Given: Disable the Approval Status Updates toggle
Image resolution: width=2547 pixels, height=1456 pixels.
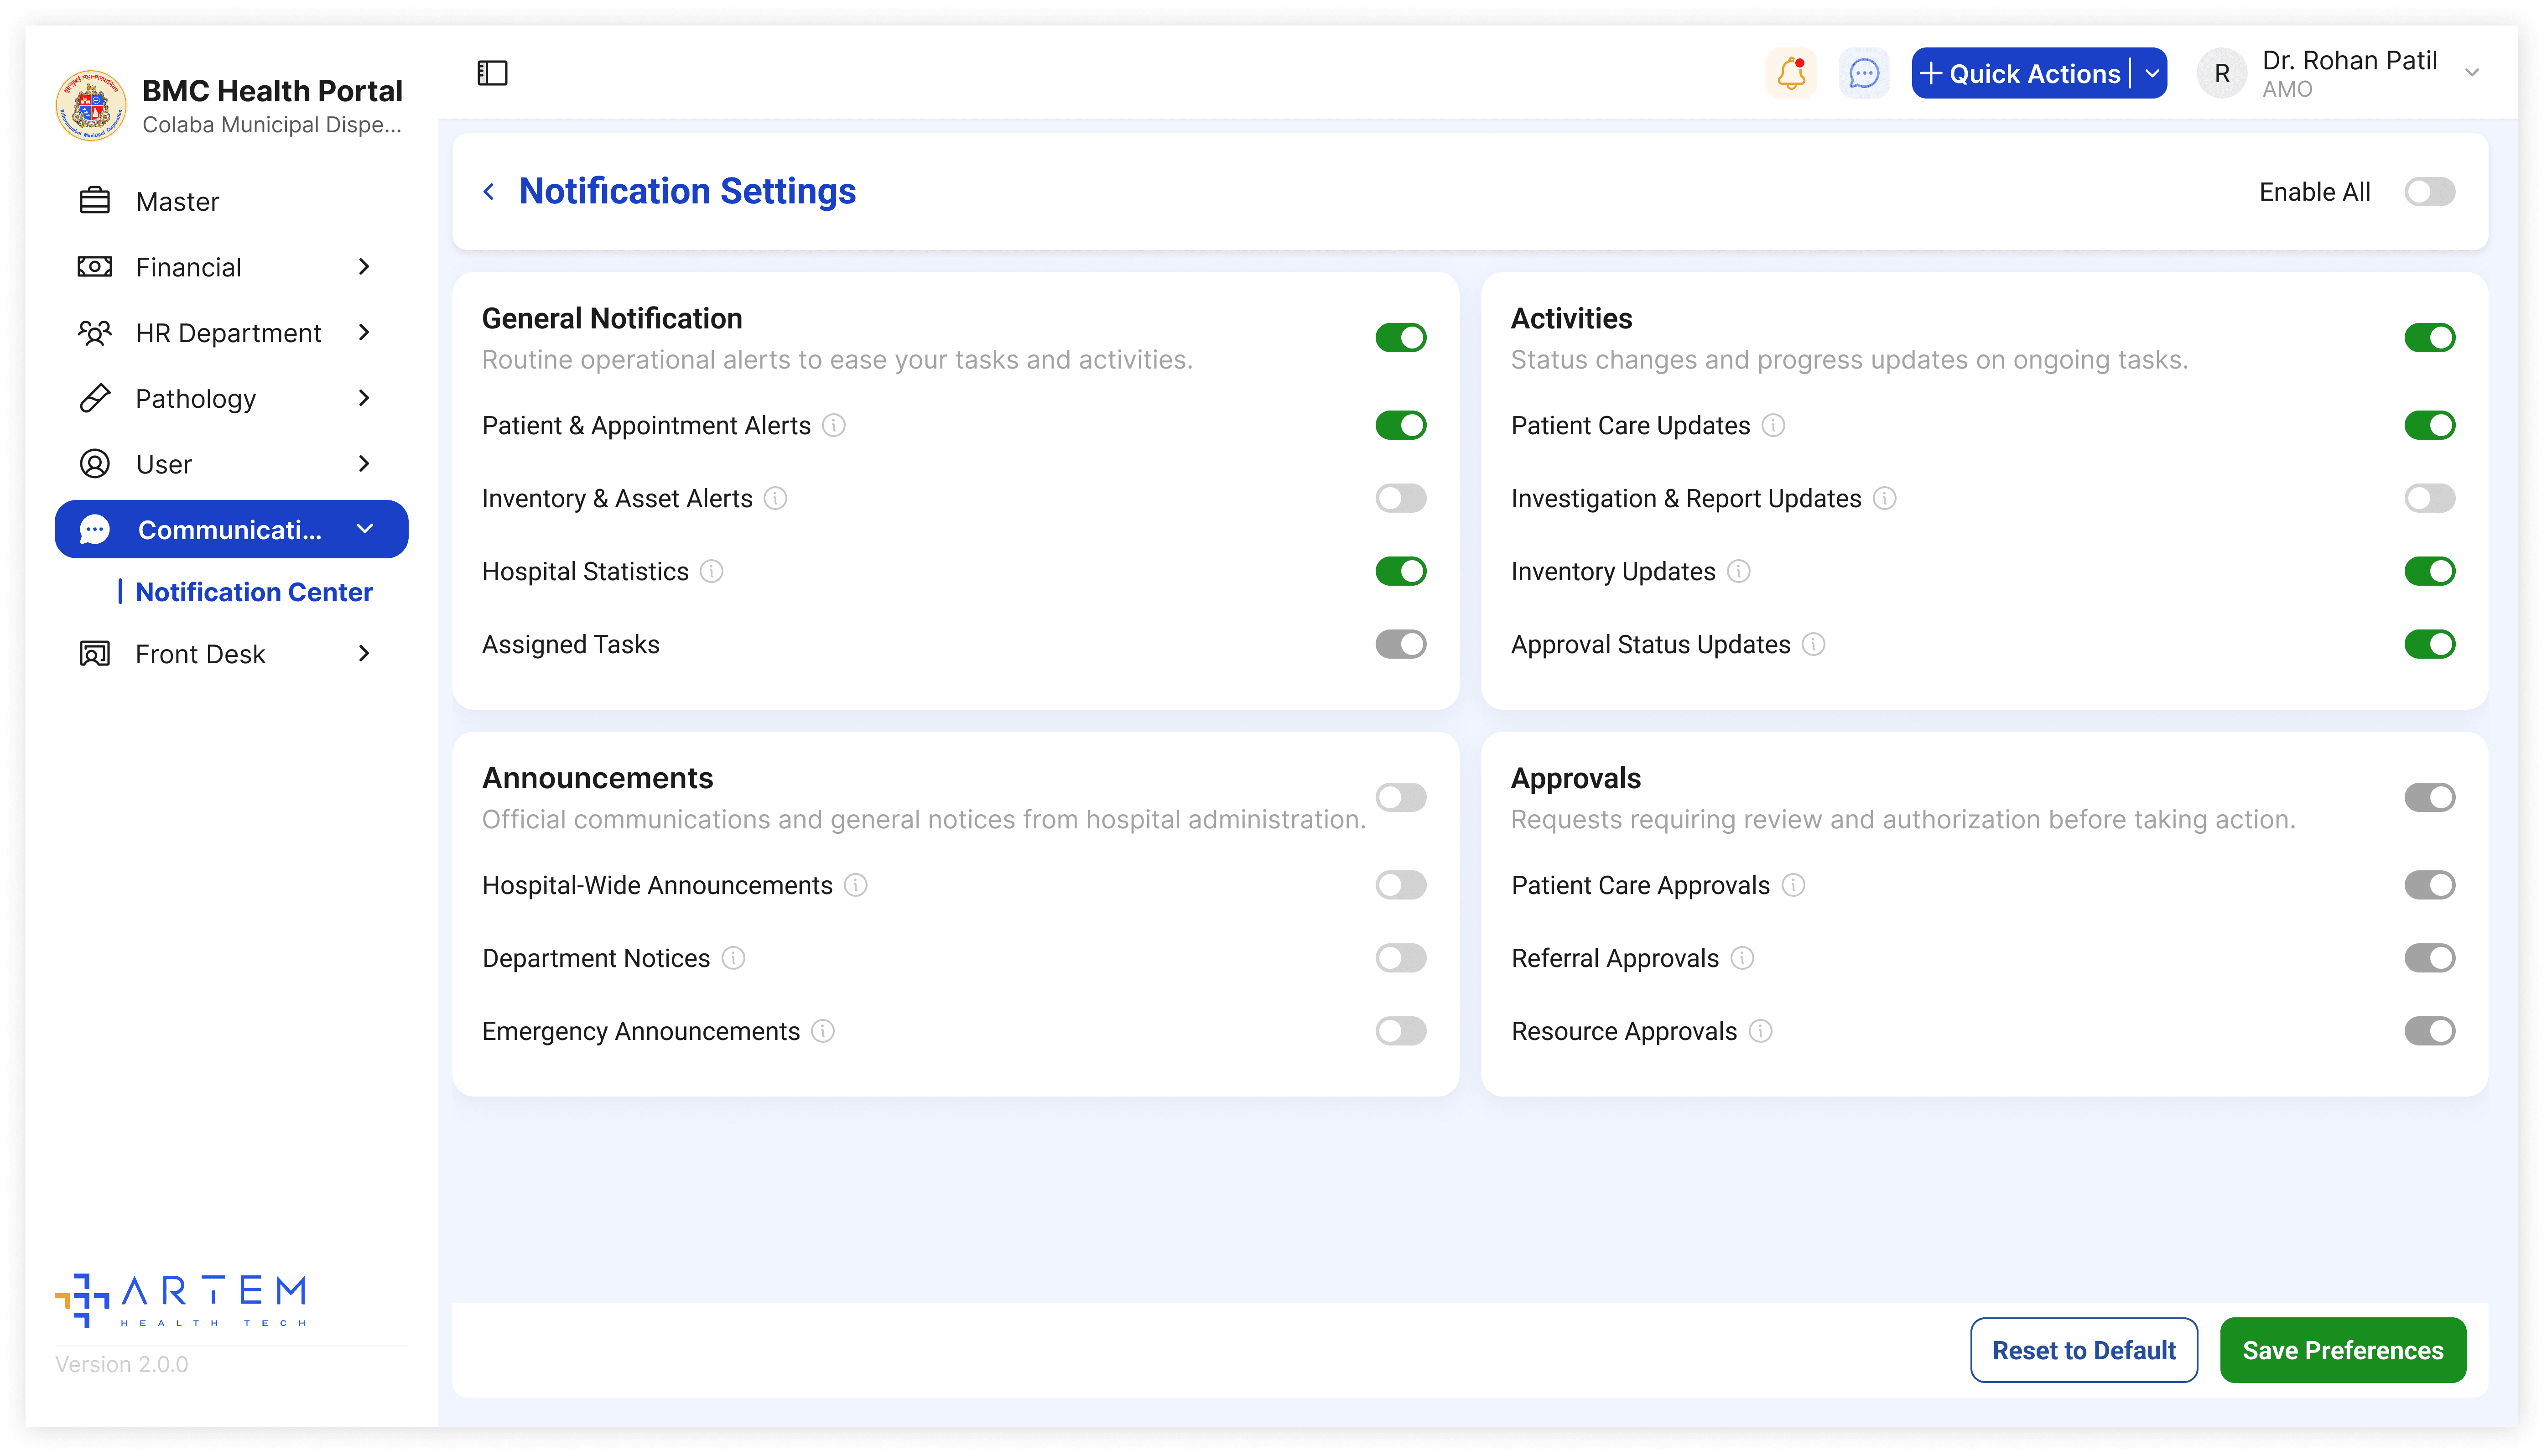Looking at the screenshot, I should 2429,644.
